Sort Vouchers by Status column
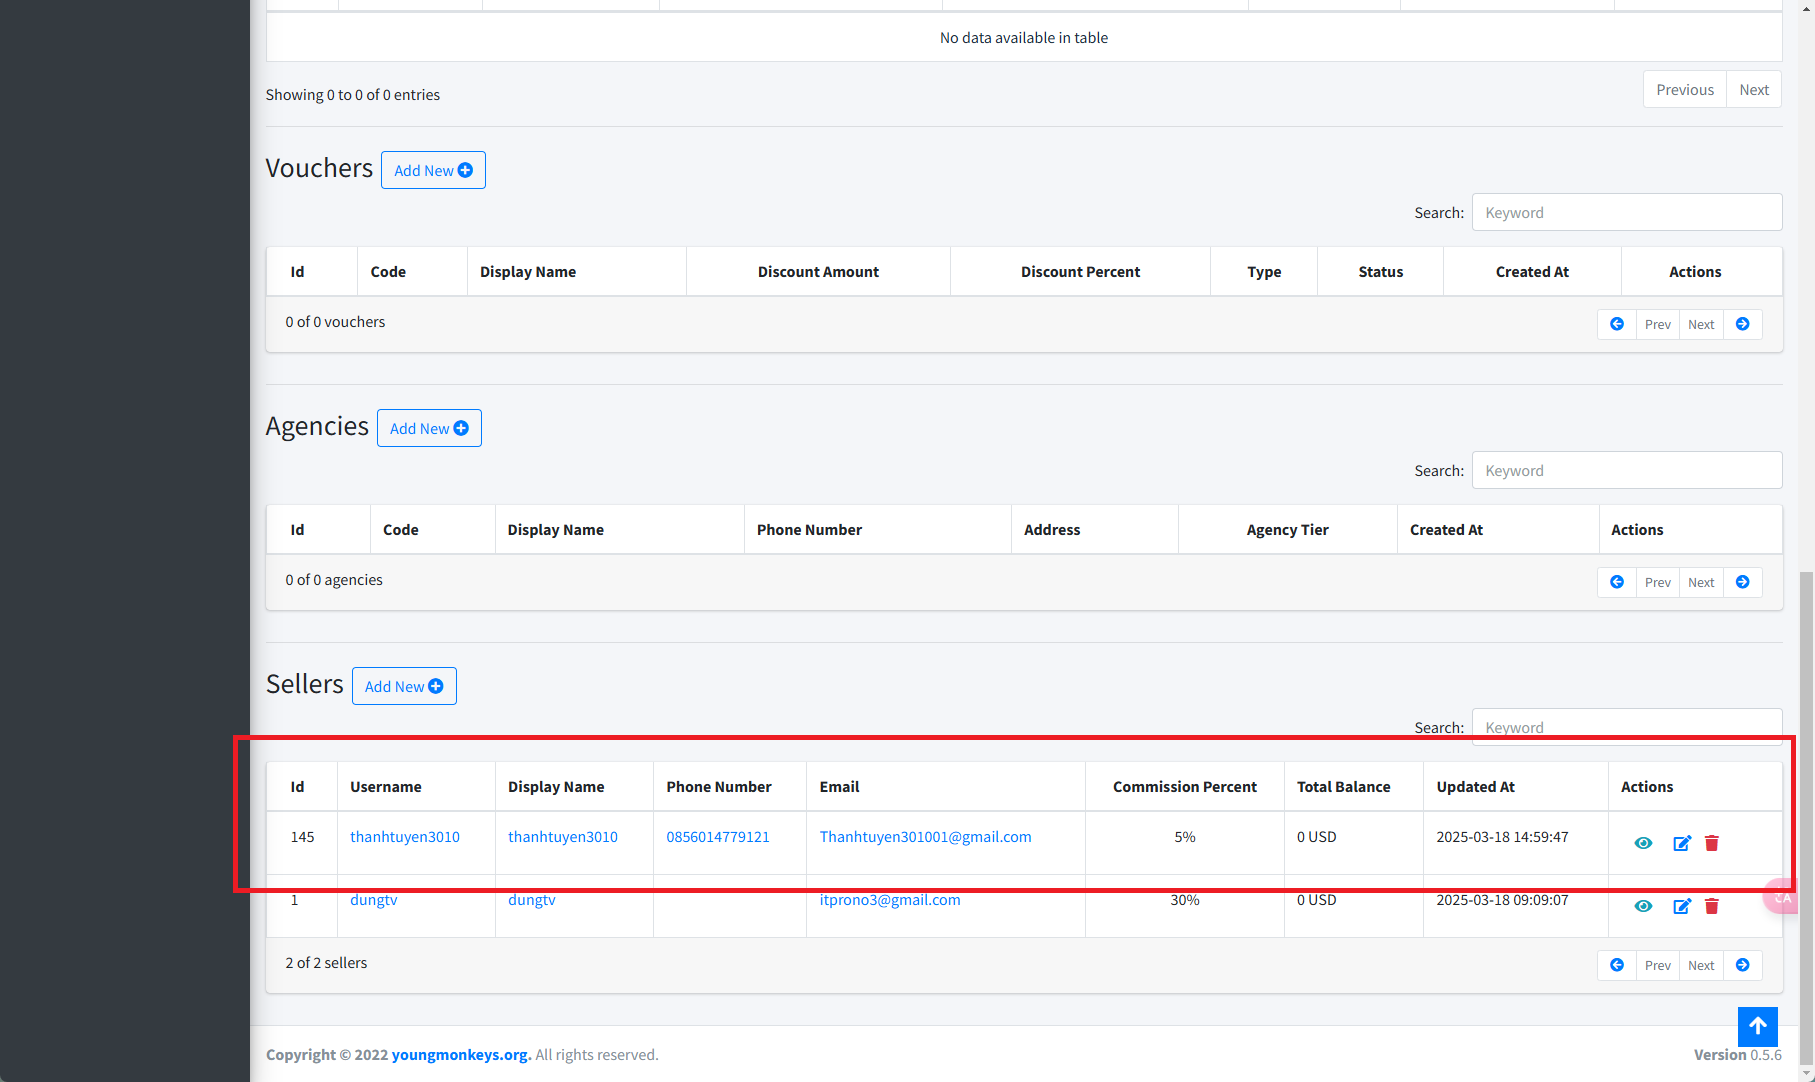 (1381, 272)
